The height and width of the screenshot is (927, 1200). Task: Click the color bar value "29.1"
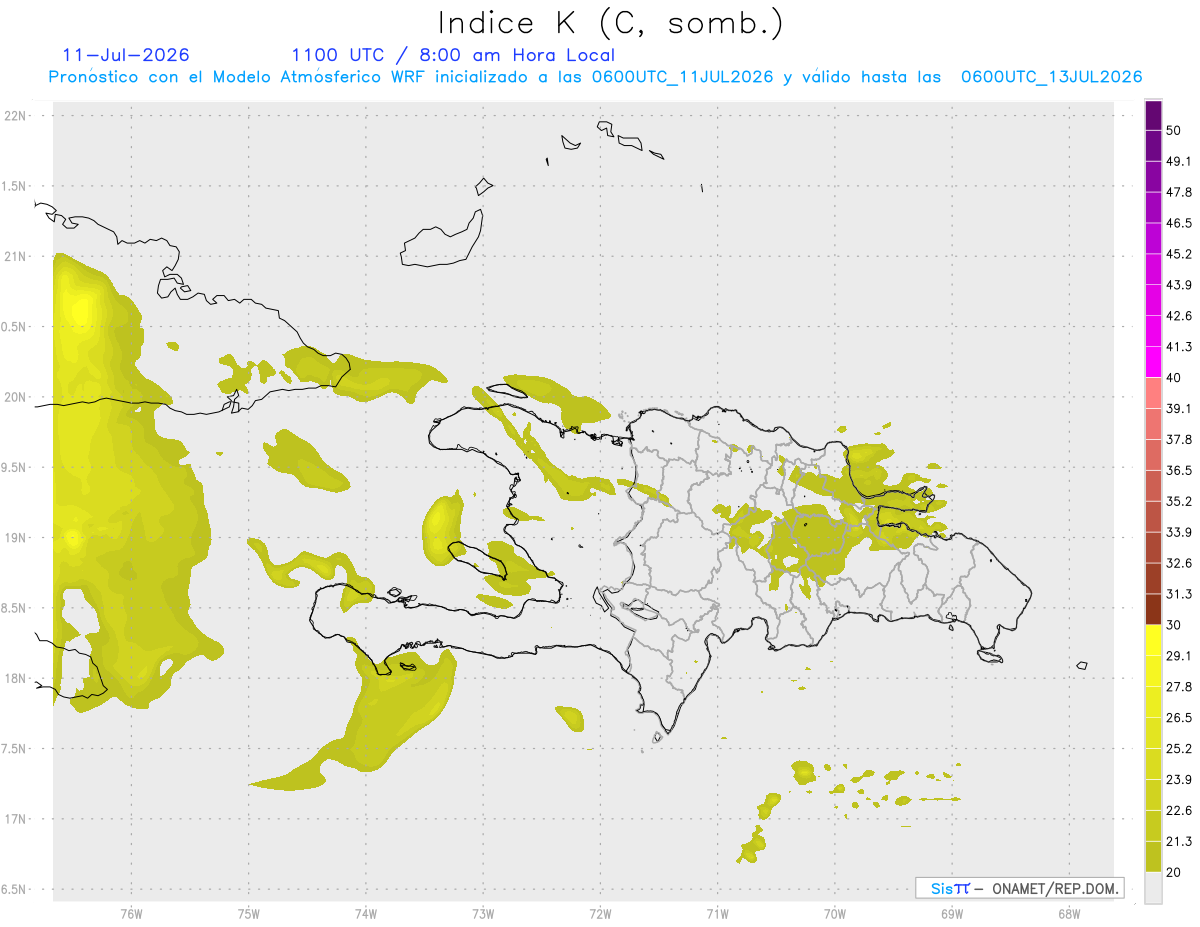tap(1179, 656)
